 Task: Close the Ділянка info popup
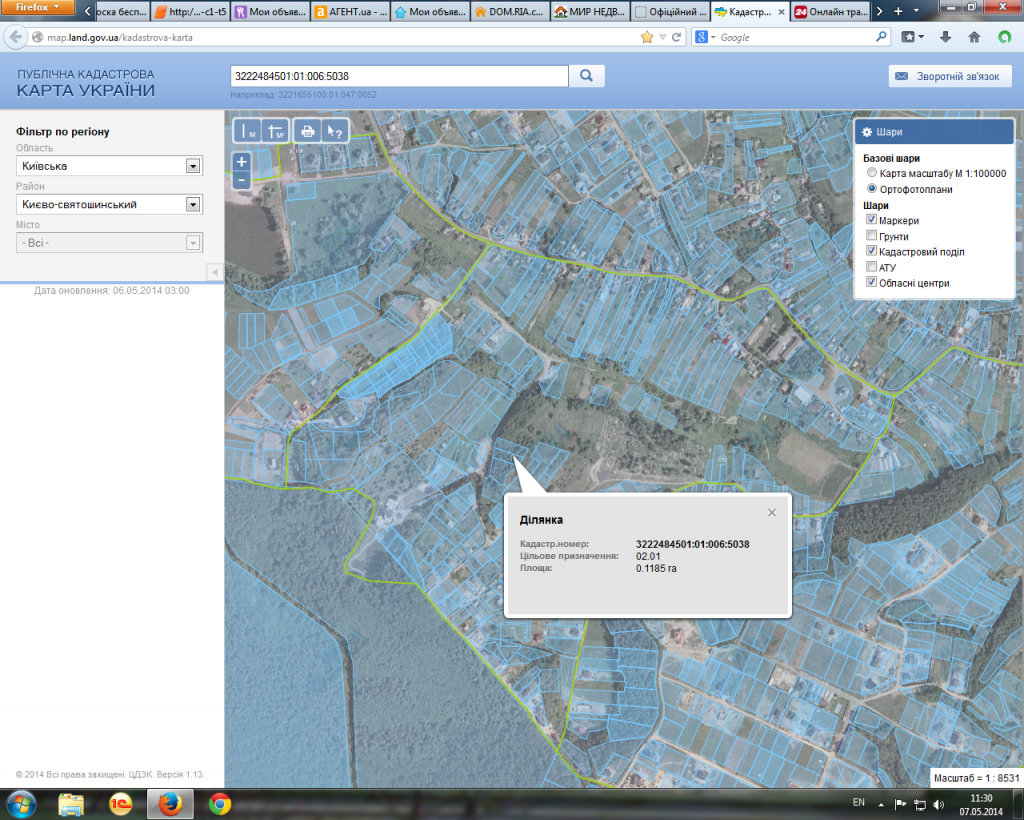771,512
